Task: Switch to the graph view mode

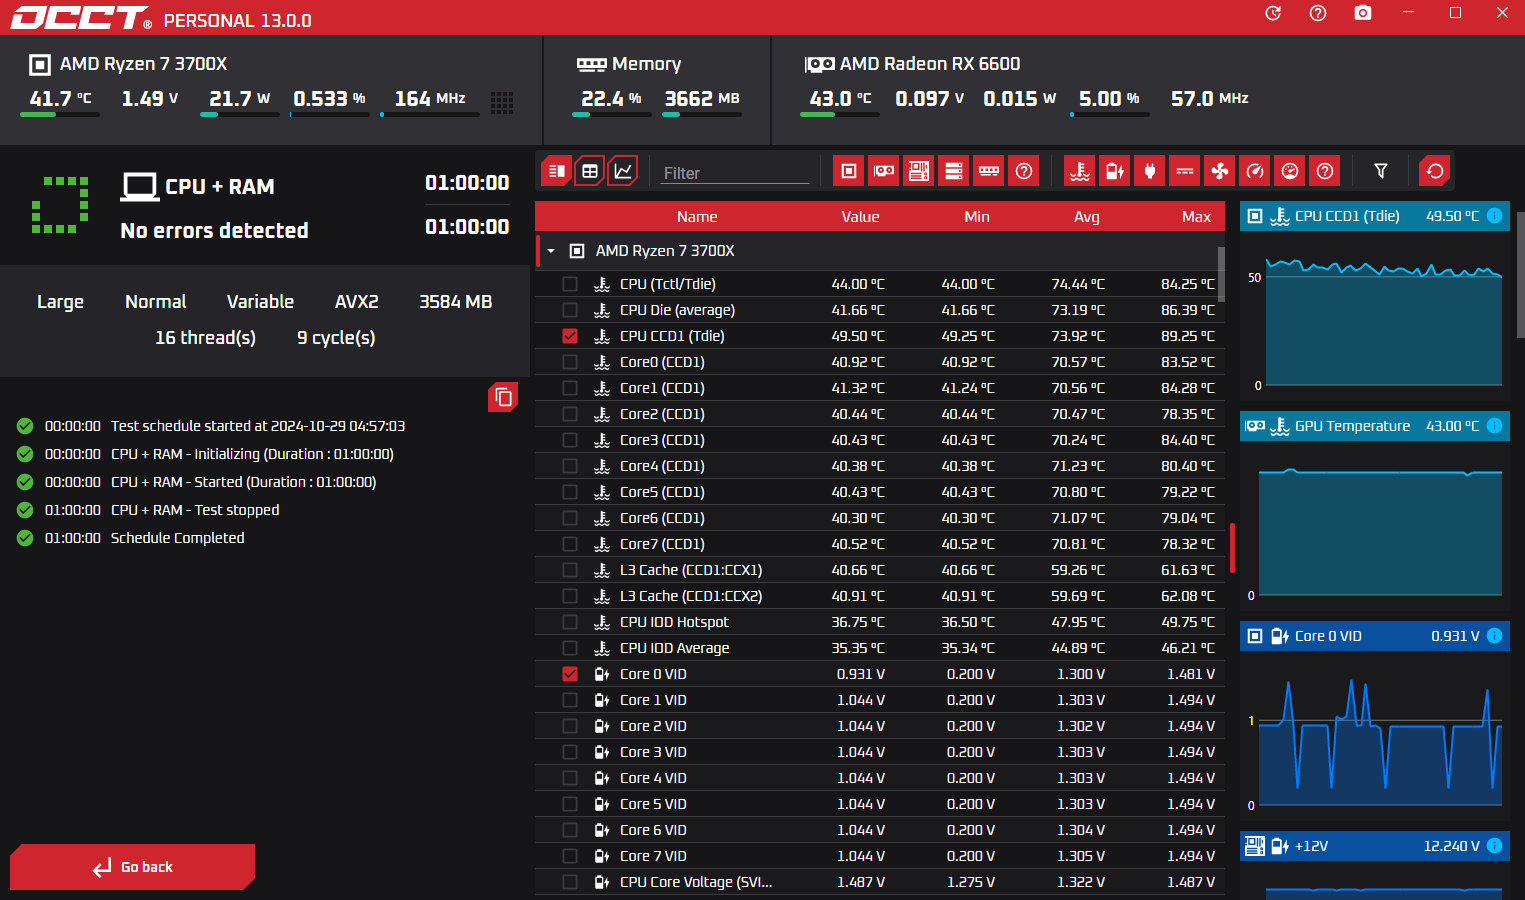Action: 623,171
